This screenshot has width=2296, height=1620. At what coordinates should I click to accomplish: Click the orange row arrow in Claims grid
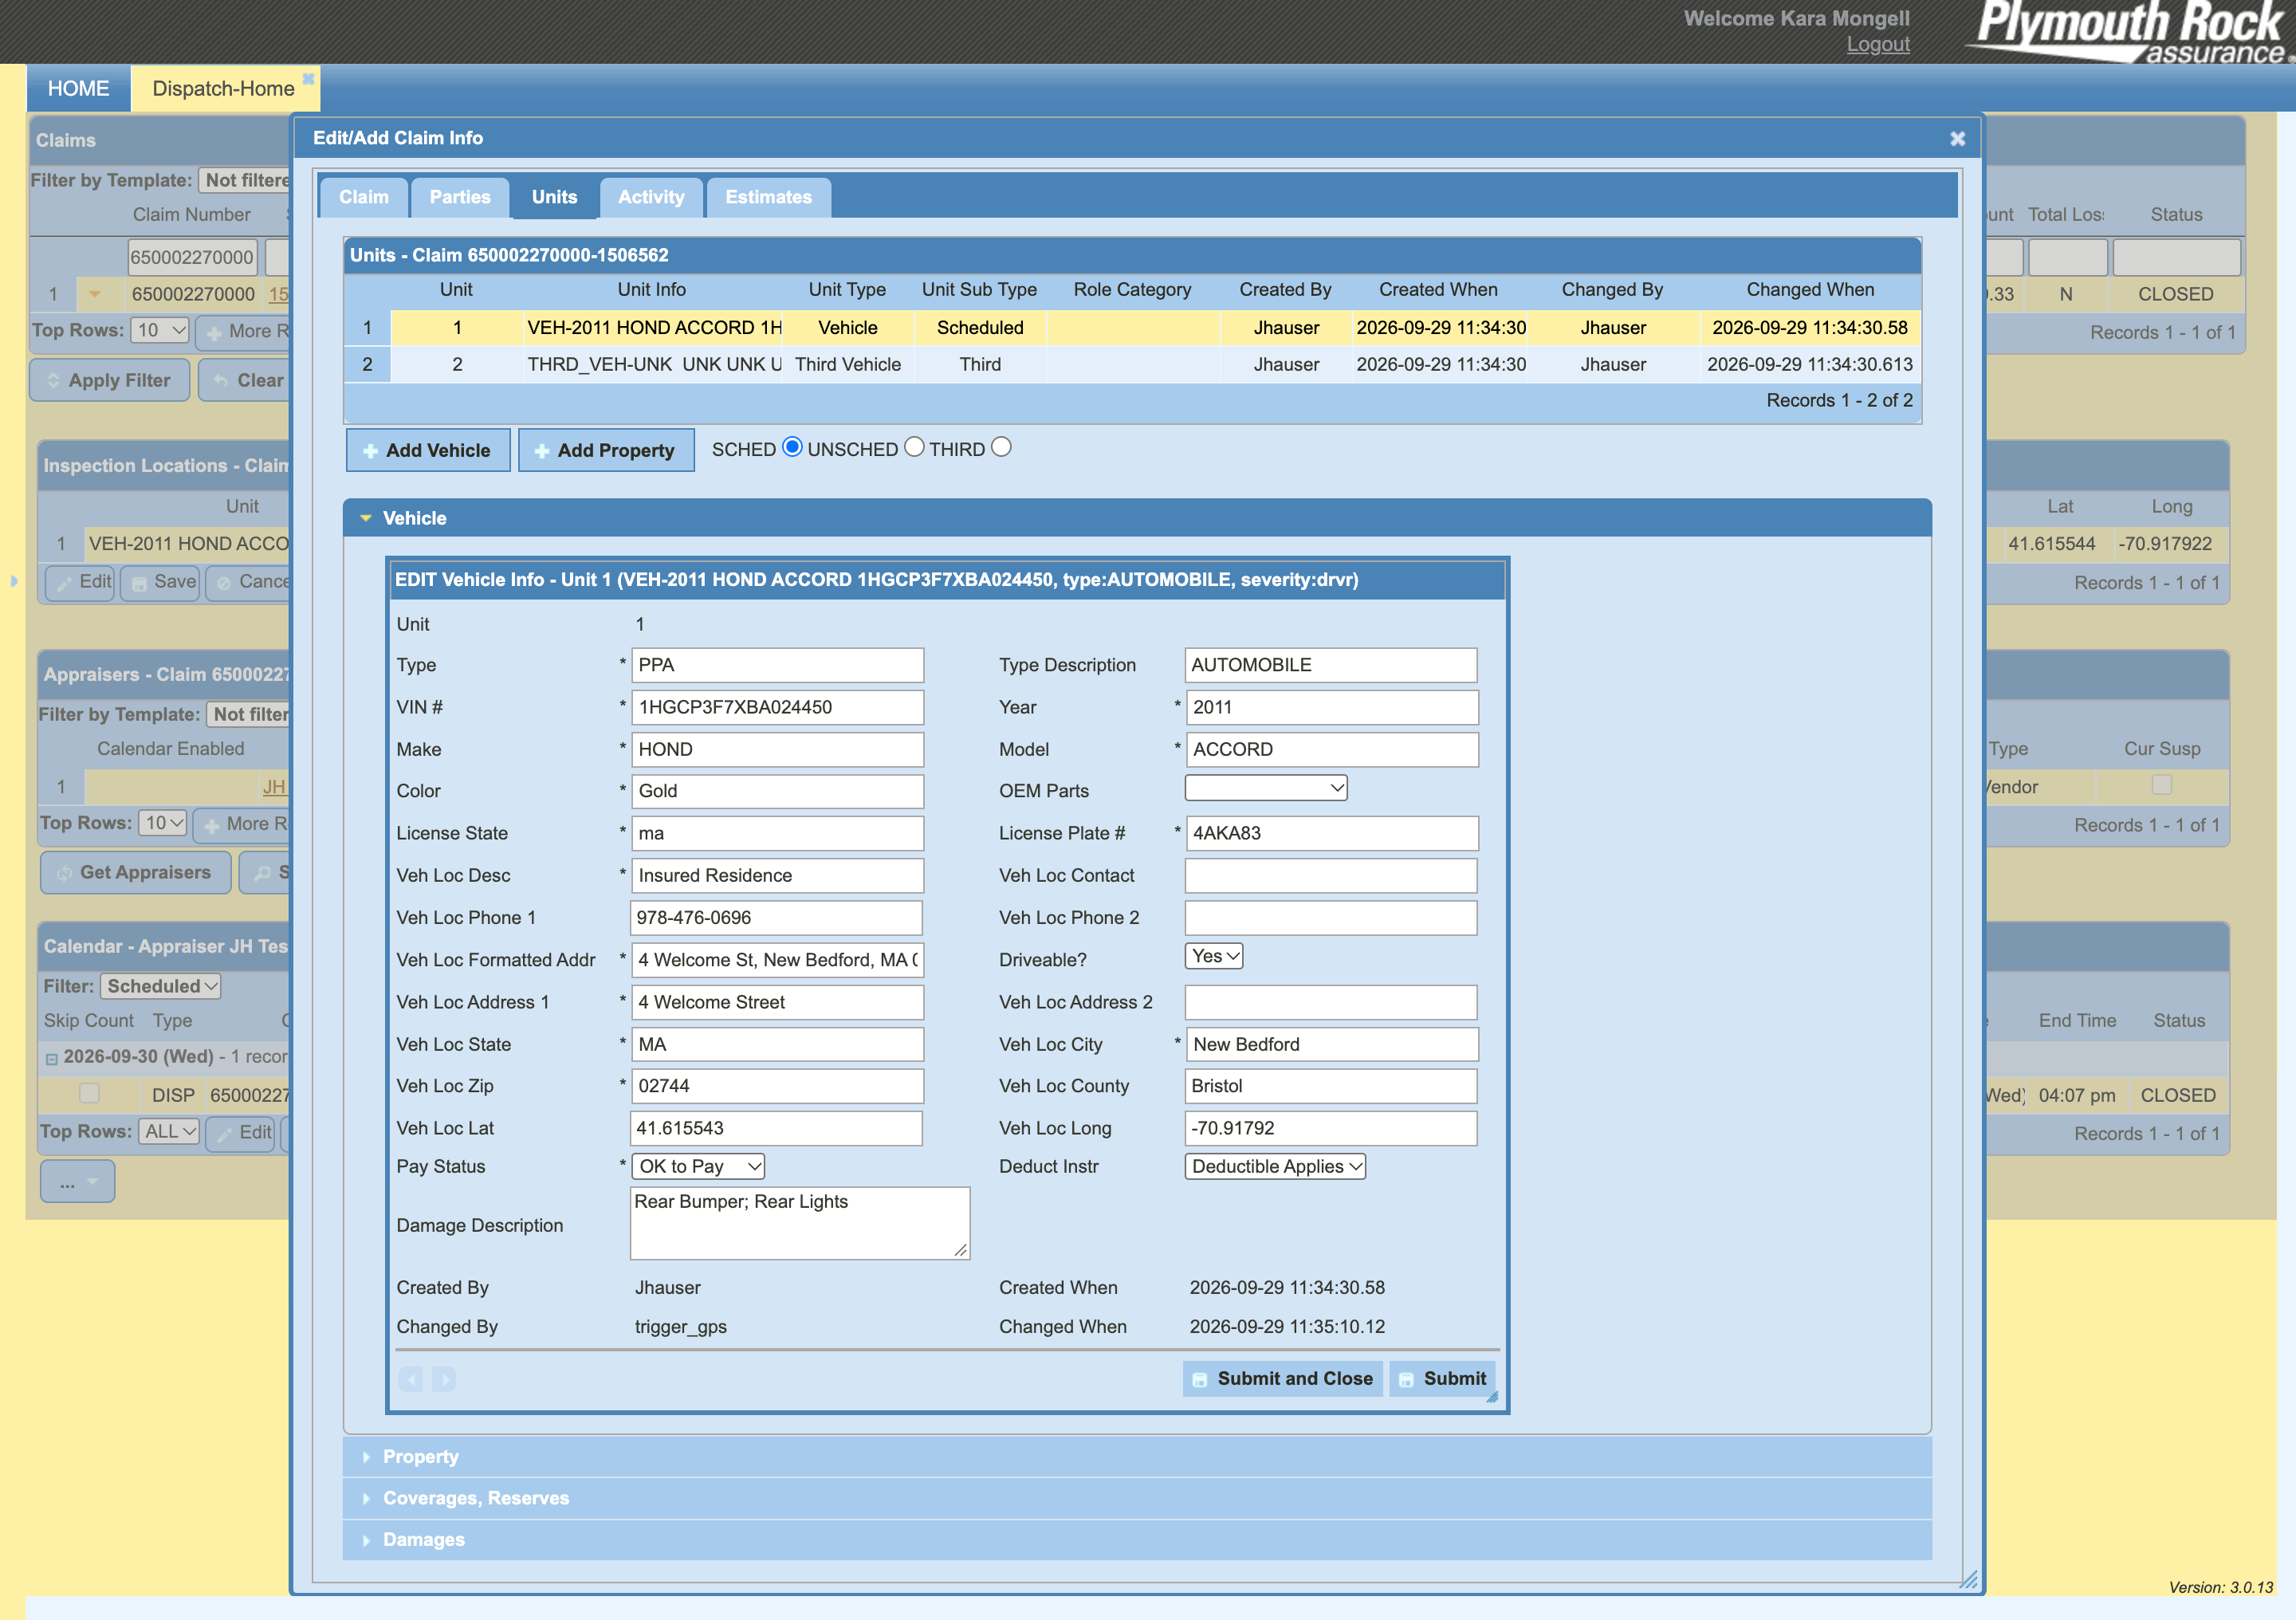[x=94, y=294]
